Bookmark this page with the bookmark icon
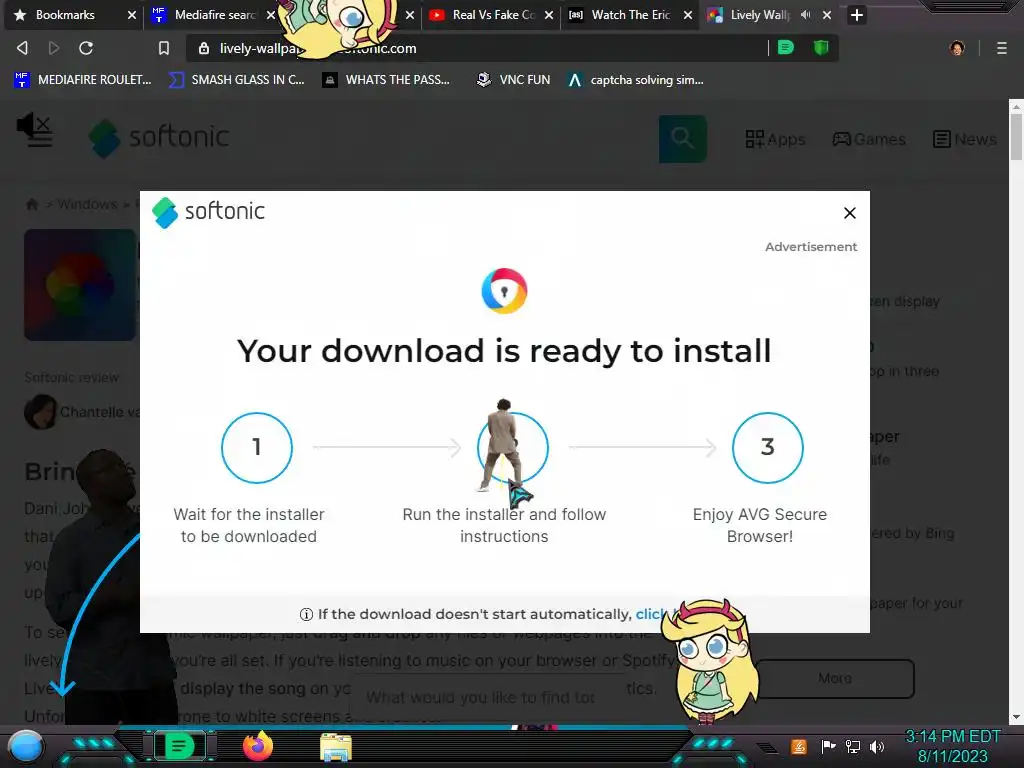Screen dimensions: 1024x768 pos(164,48)
